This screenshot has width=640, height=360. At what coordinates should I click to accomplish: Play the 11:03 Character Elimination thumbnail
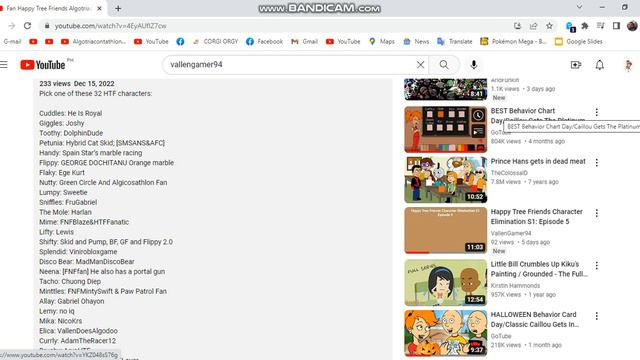(x=446, y=231)
